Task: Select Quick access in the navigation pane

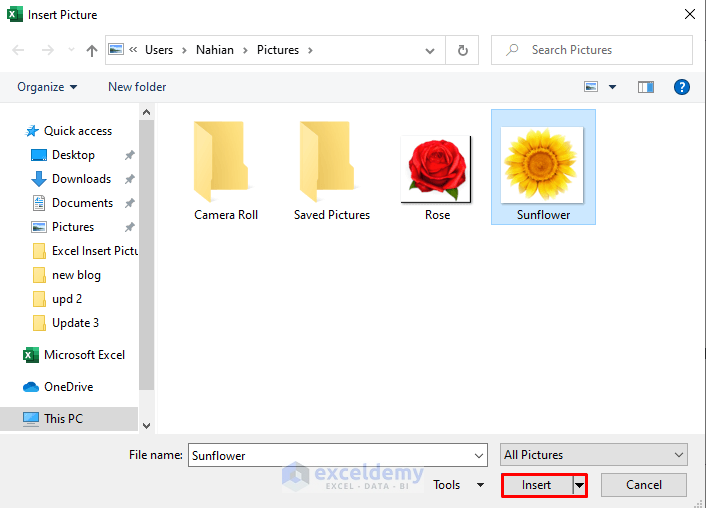Action: point(69,131)
